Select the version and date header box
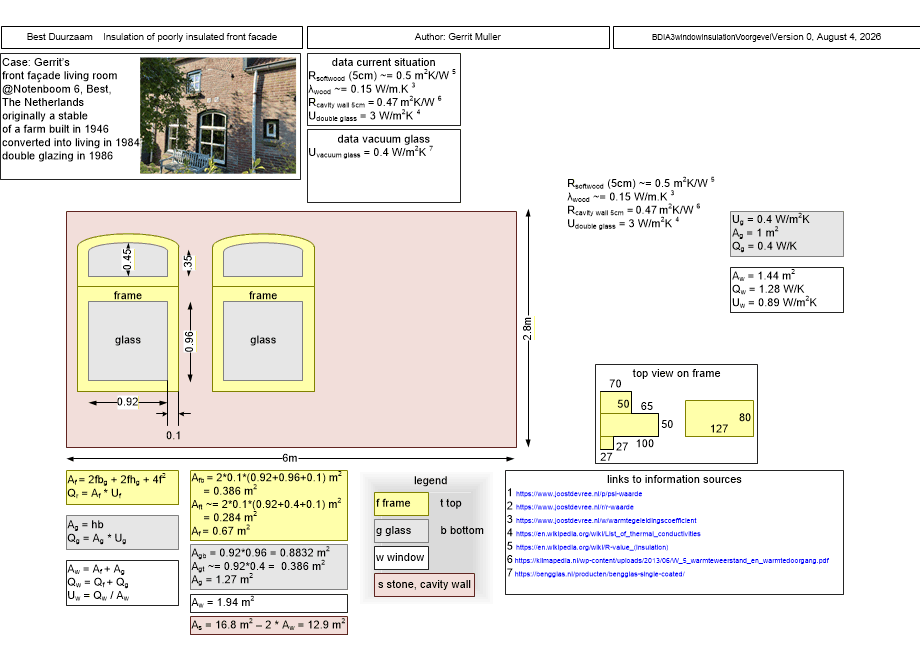Image resolution: width=920 pixels, height=660 pixels. [766, 37]
